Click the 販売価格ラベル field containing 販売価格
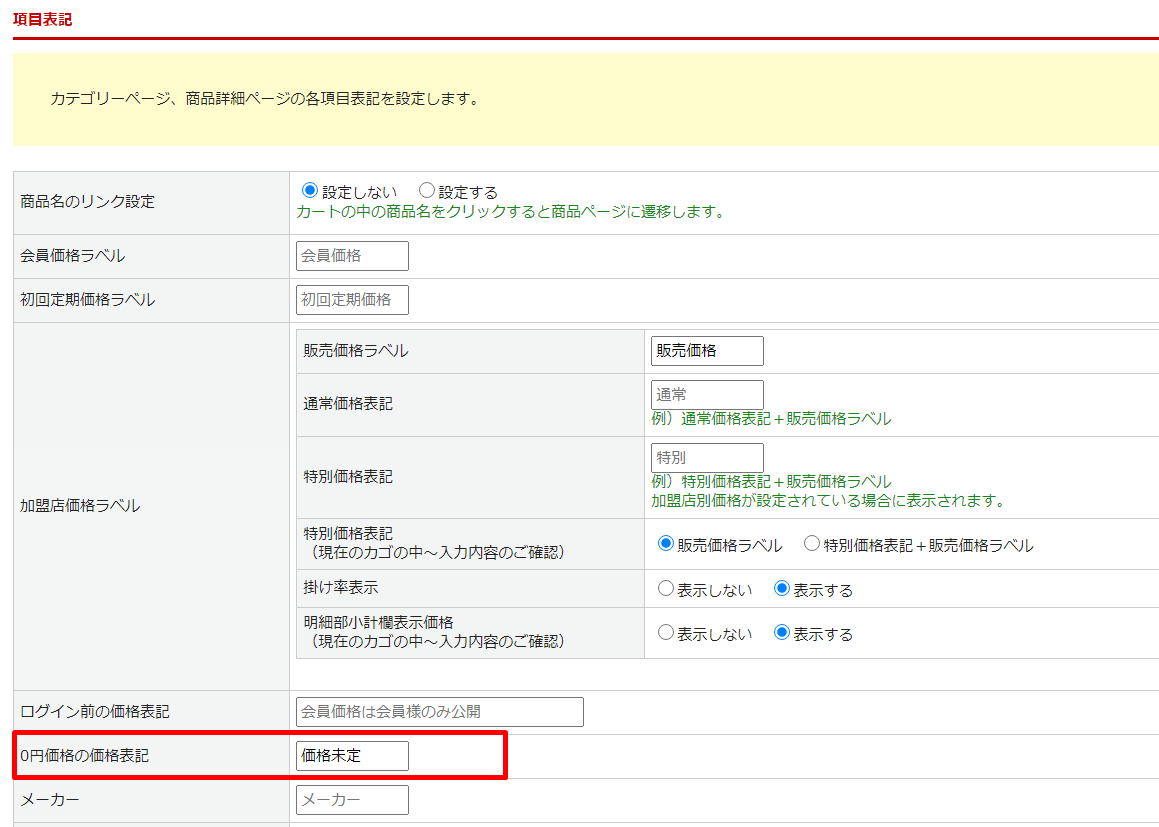This screenshot has height=827, width=1159. pos(707,351)
